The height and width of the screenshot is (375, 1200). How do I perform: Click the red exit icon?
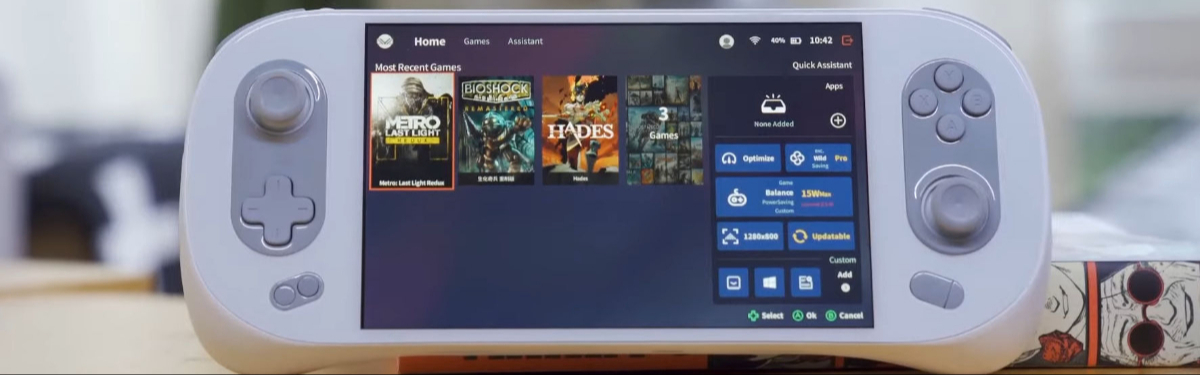(x=848, y=41)
